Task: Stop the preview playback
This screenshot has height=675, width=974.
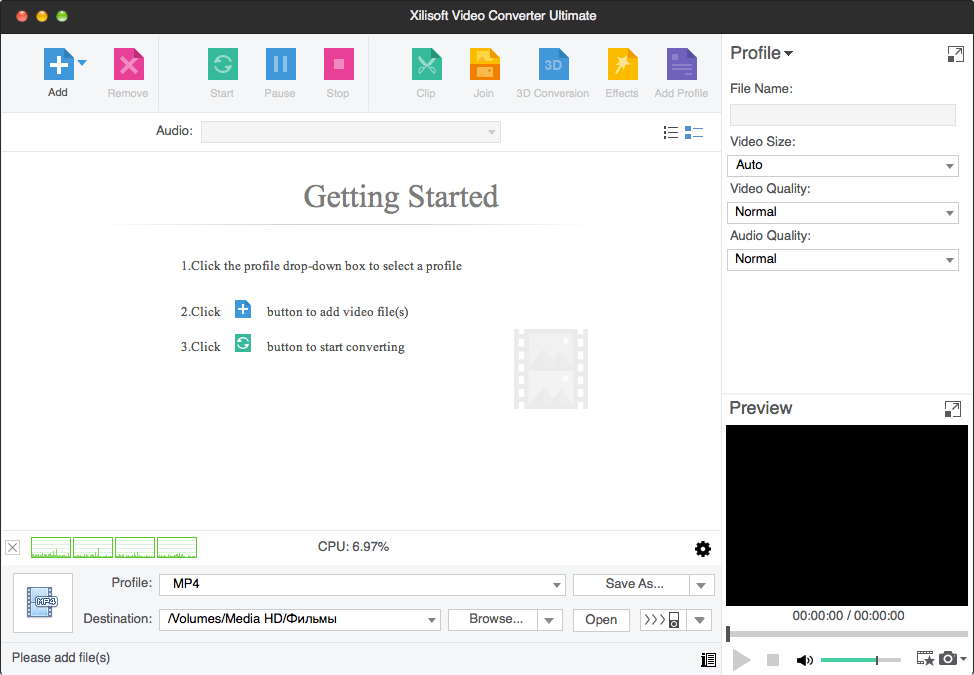Action: coord(773,659)
